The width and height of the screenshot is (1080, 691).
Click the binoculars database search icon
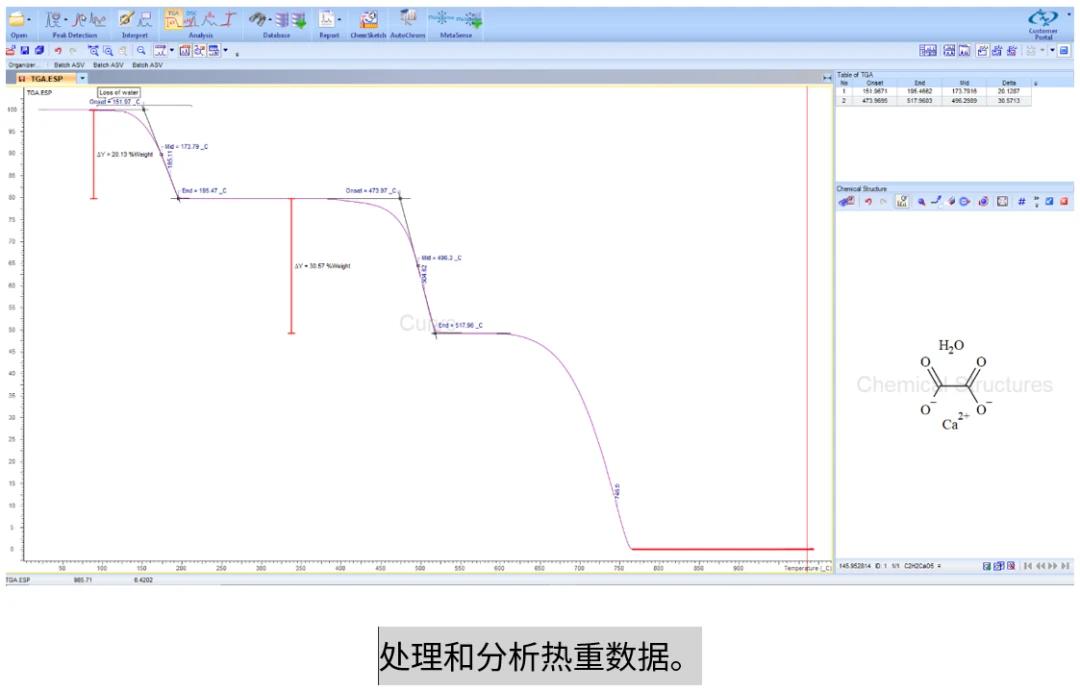coord(258,19)
